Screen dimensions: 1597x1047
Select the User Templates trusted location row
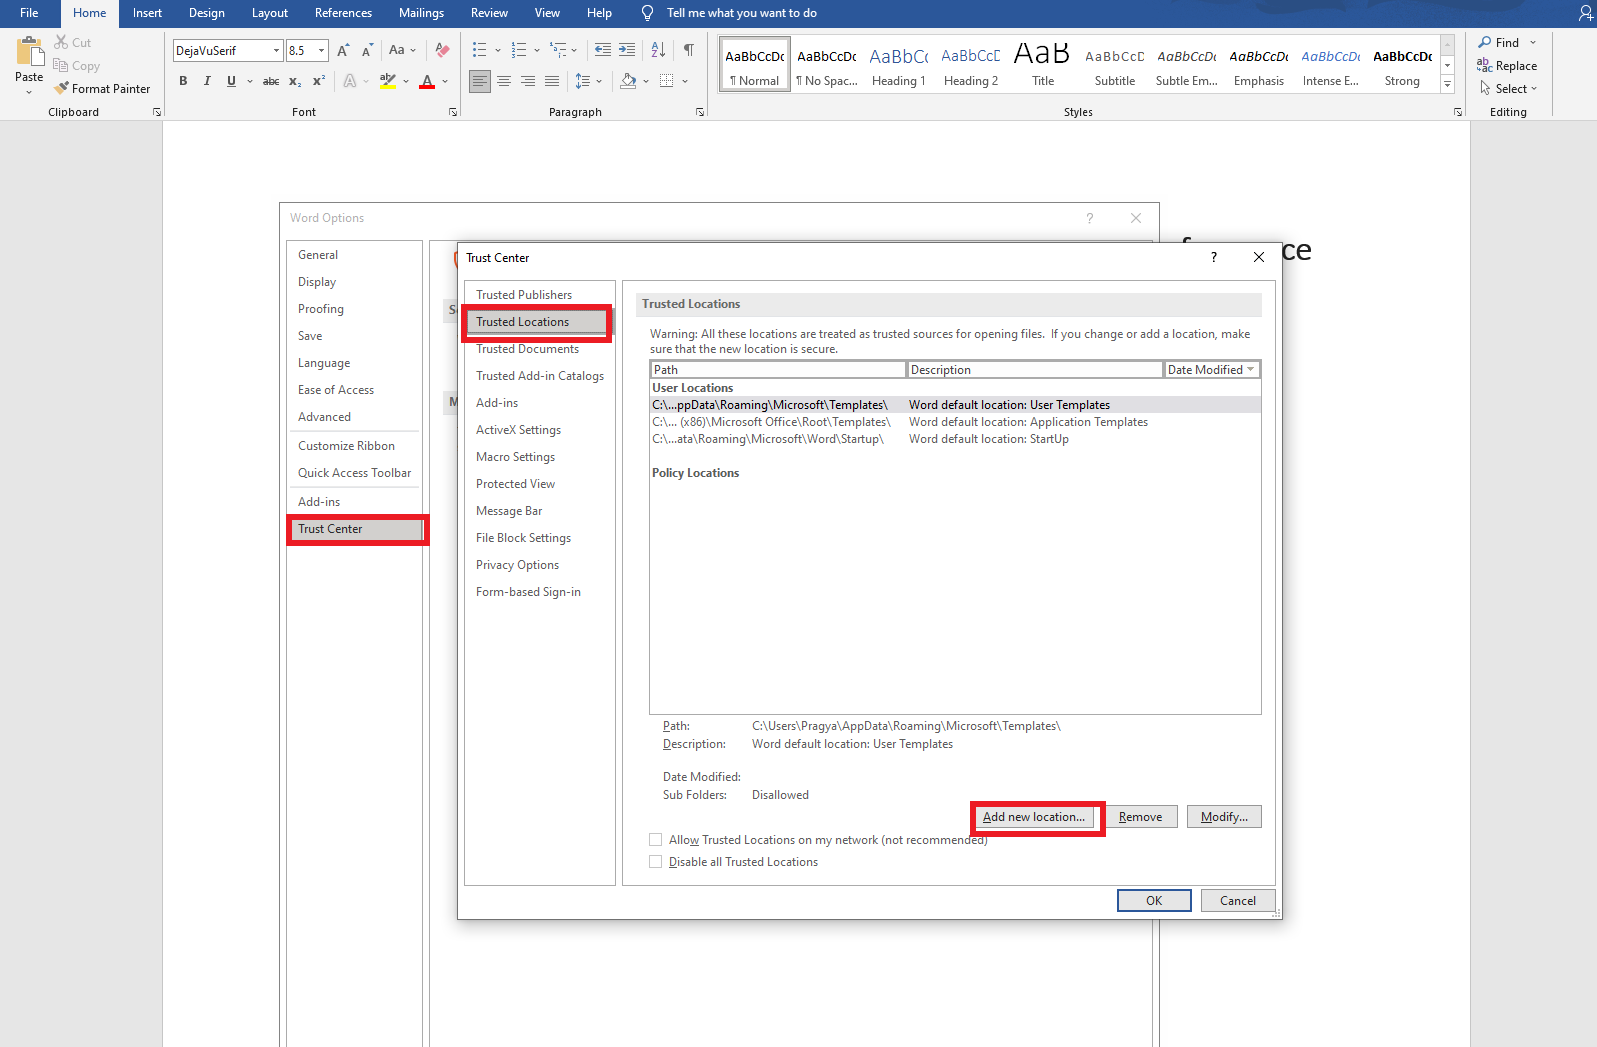pos(955,405)
